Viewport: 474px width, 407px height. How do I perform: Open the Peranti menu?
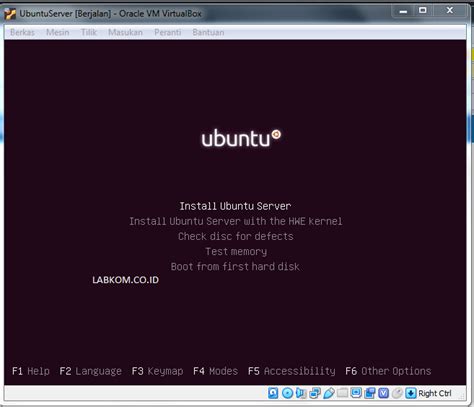tap(168, 32)
